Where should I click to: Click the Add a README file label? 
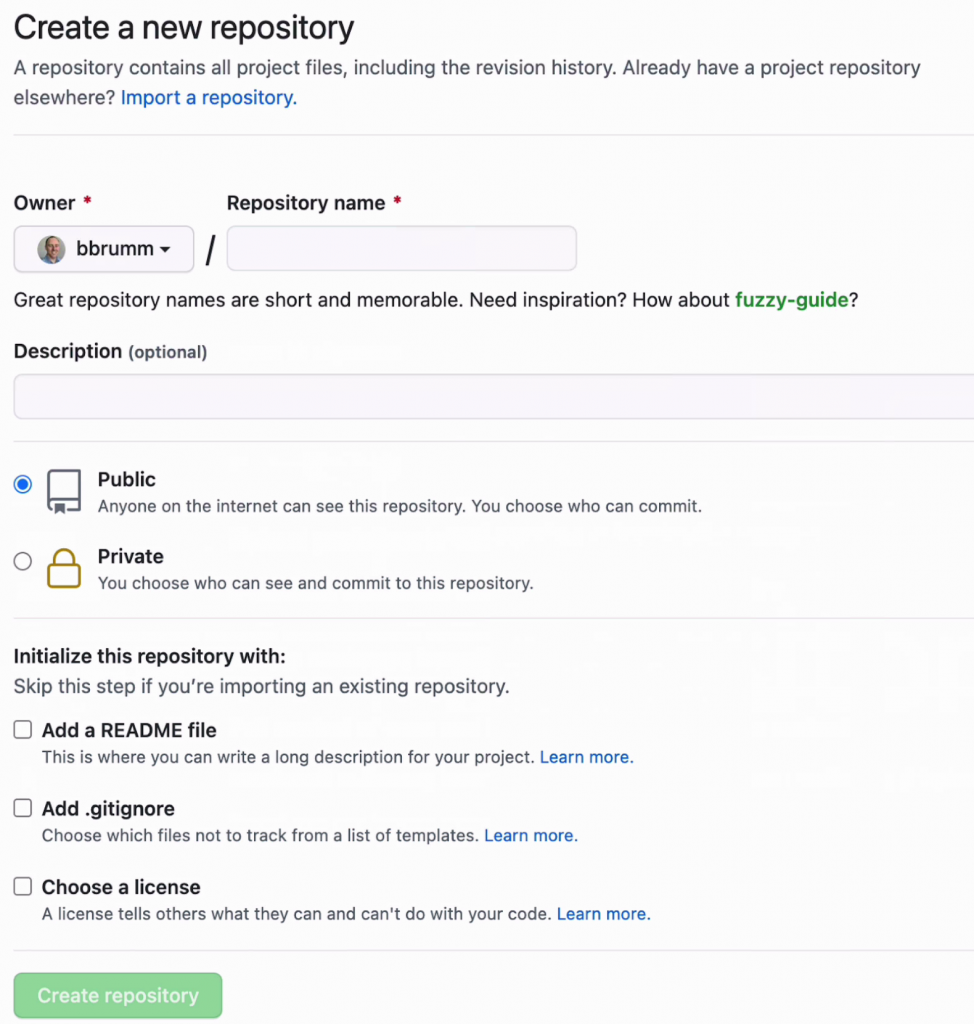click(129, 731)
